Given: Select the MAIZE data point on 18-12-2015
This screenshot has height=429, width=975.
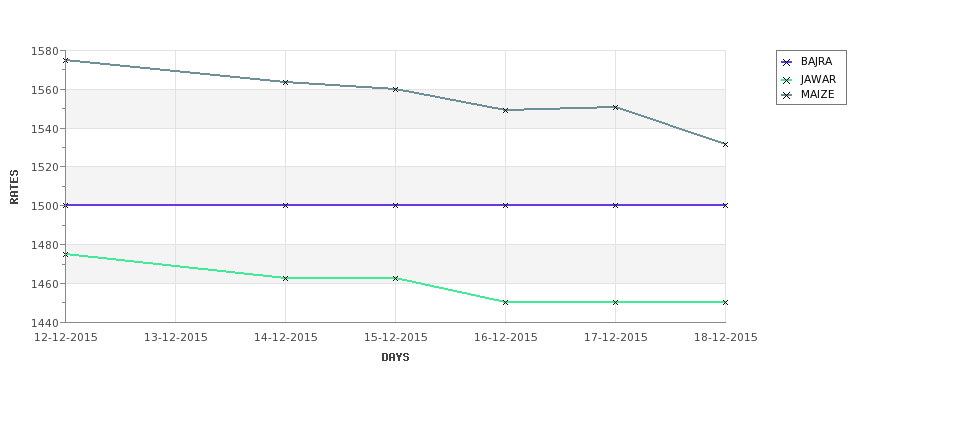Looking at the screenshot, I should [725, 144].
